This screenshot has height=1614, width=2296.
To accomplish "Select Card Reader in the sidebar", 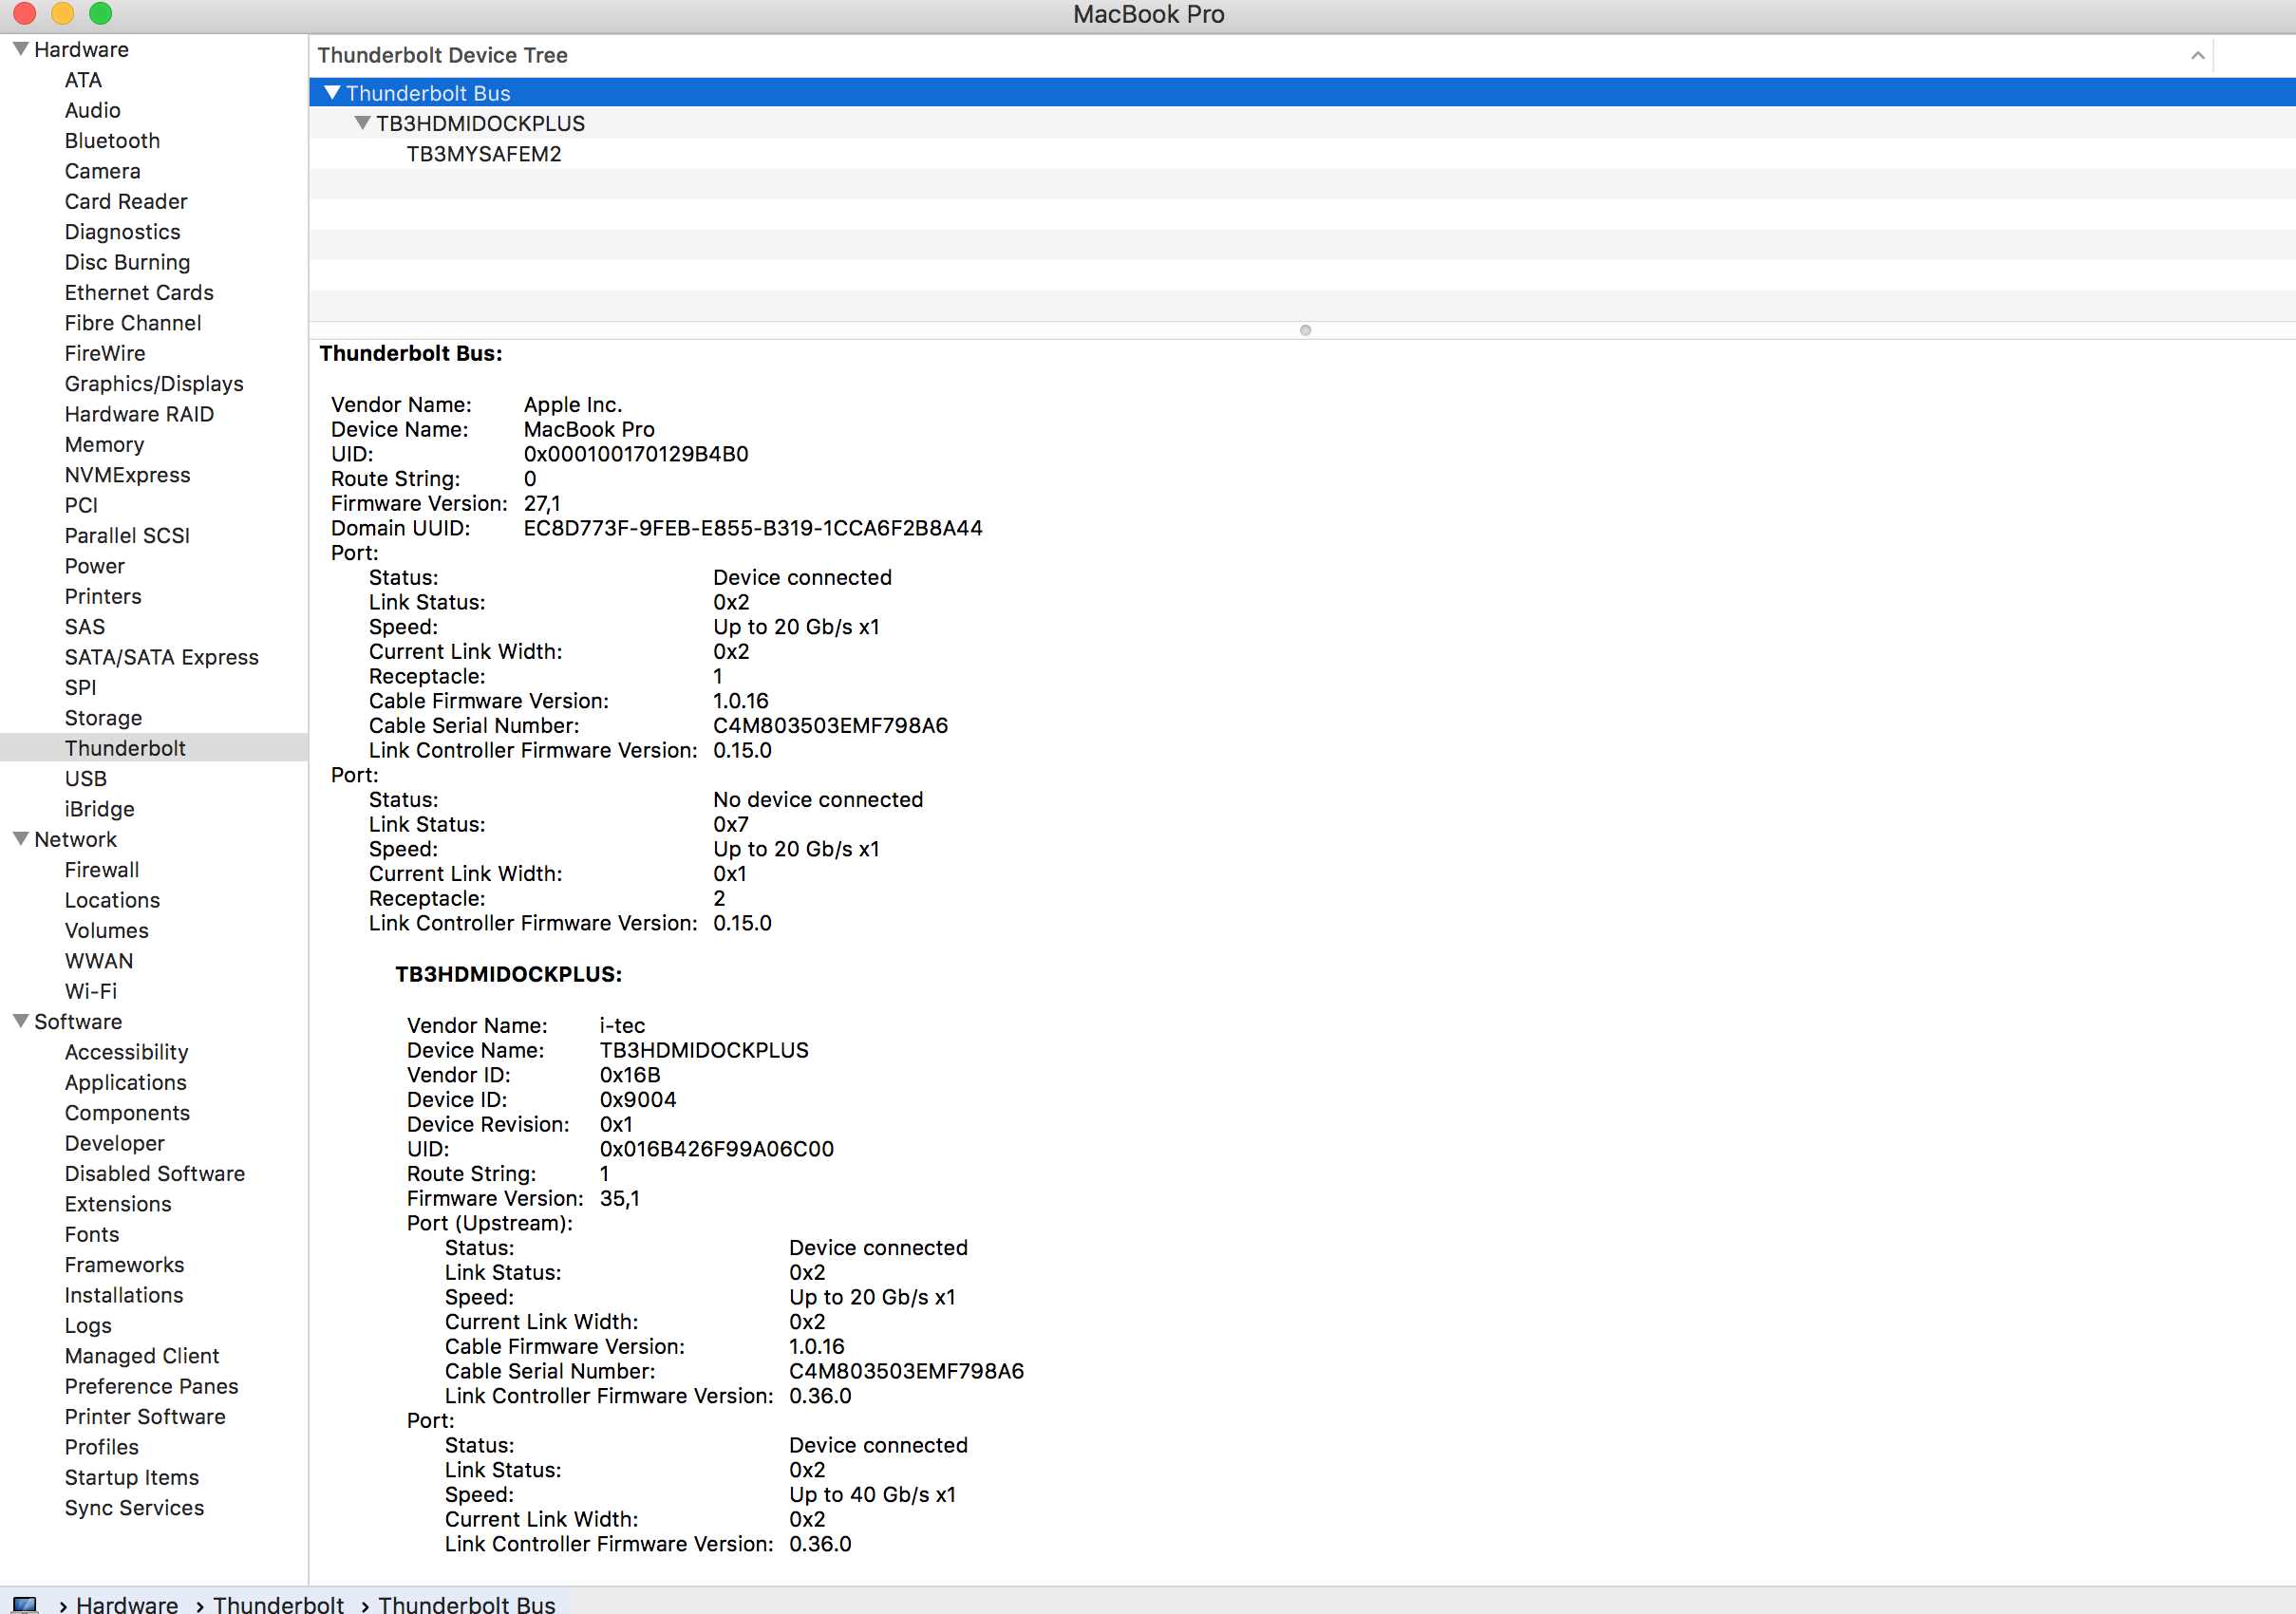I will click(126, 201).
